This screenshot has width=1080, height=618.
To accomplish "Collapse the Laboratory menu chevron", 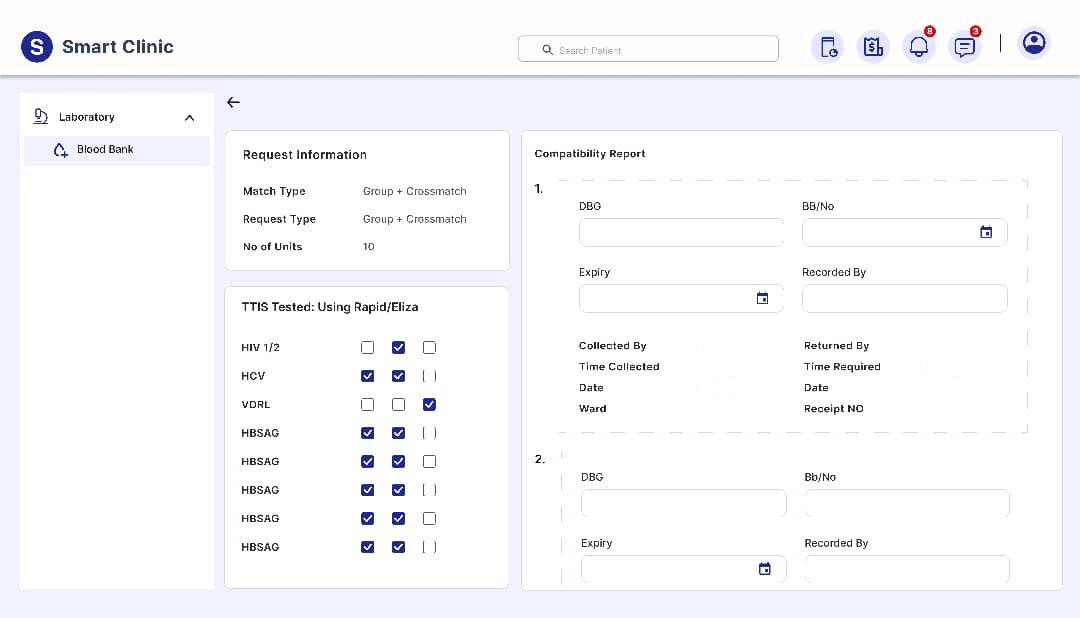I will (x=189, y=118).
